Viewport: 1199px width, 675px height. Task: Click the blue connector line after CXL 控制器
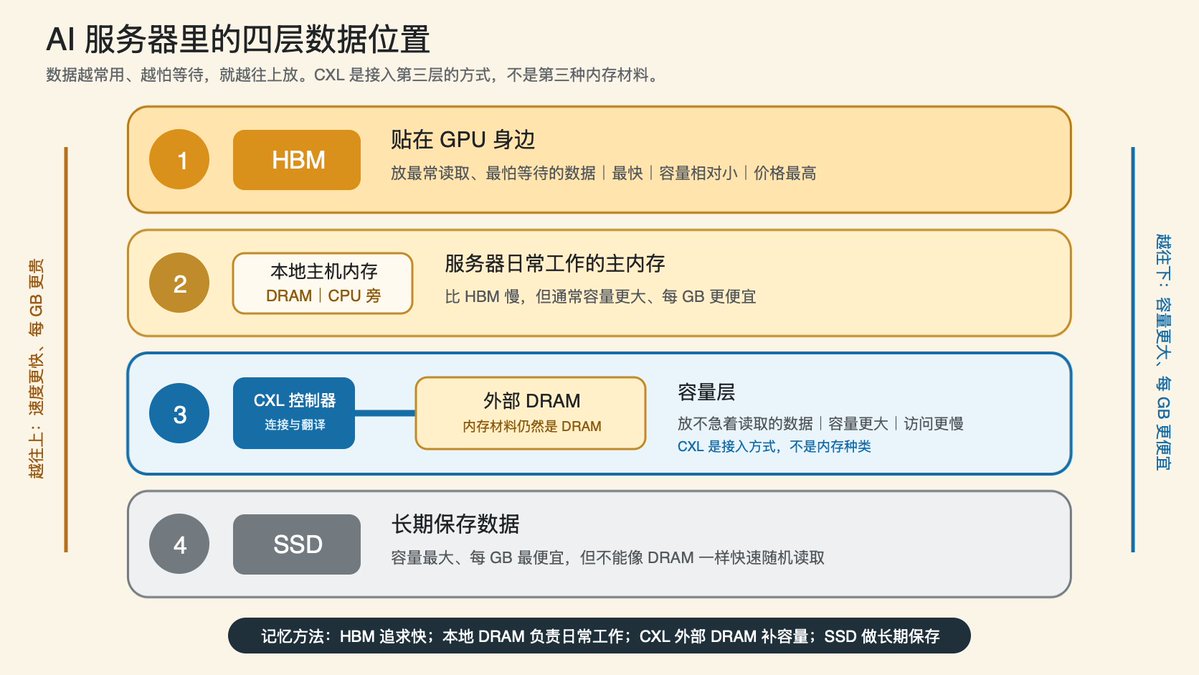tap(385, 413)
